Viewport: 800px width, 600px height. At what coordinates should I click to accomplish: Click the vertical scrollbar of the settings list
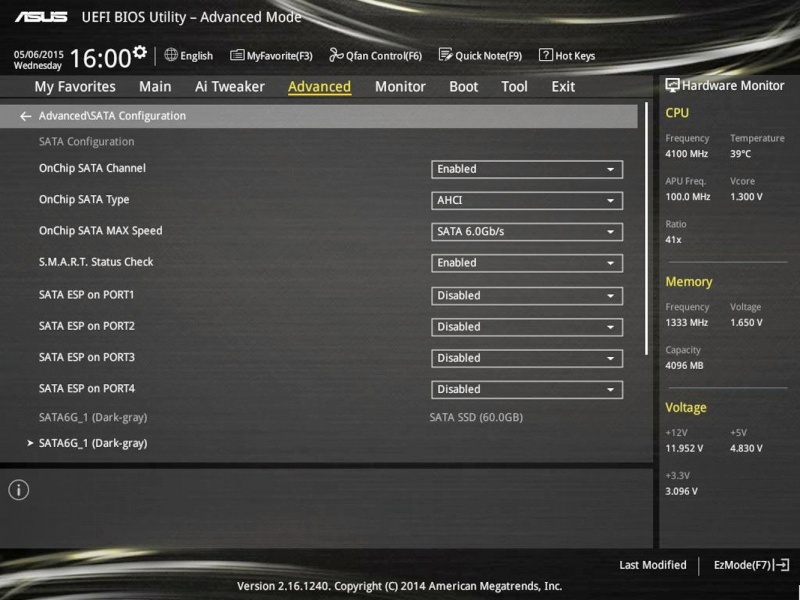647,230
